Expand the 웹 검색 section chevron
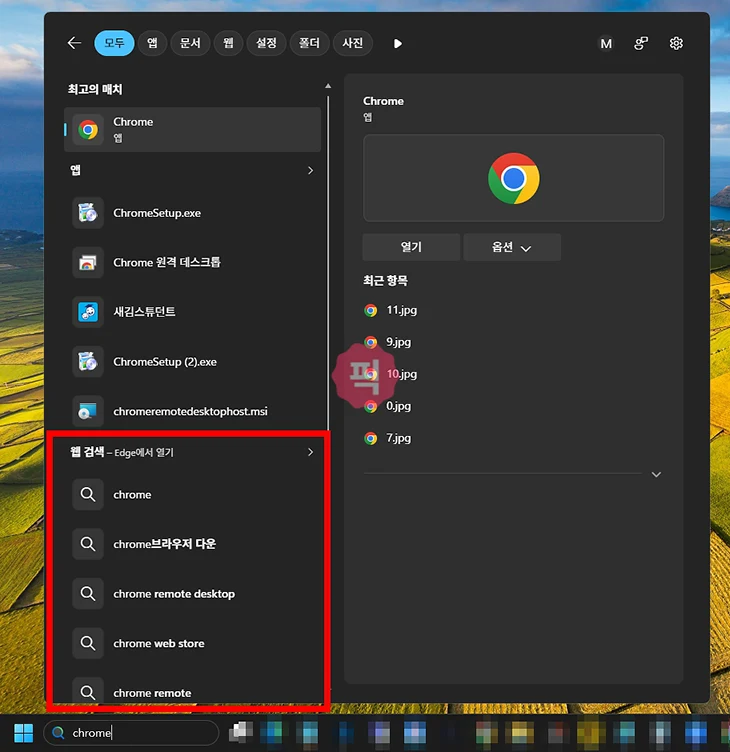This screenshot has height=752, width=730. pyautogui.click(x=310, y=452)
